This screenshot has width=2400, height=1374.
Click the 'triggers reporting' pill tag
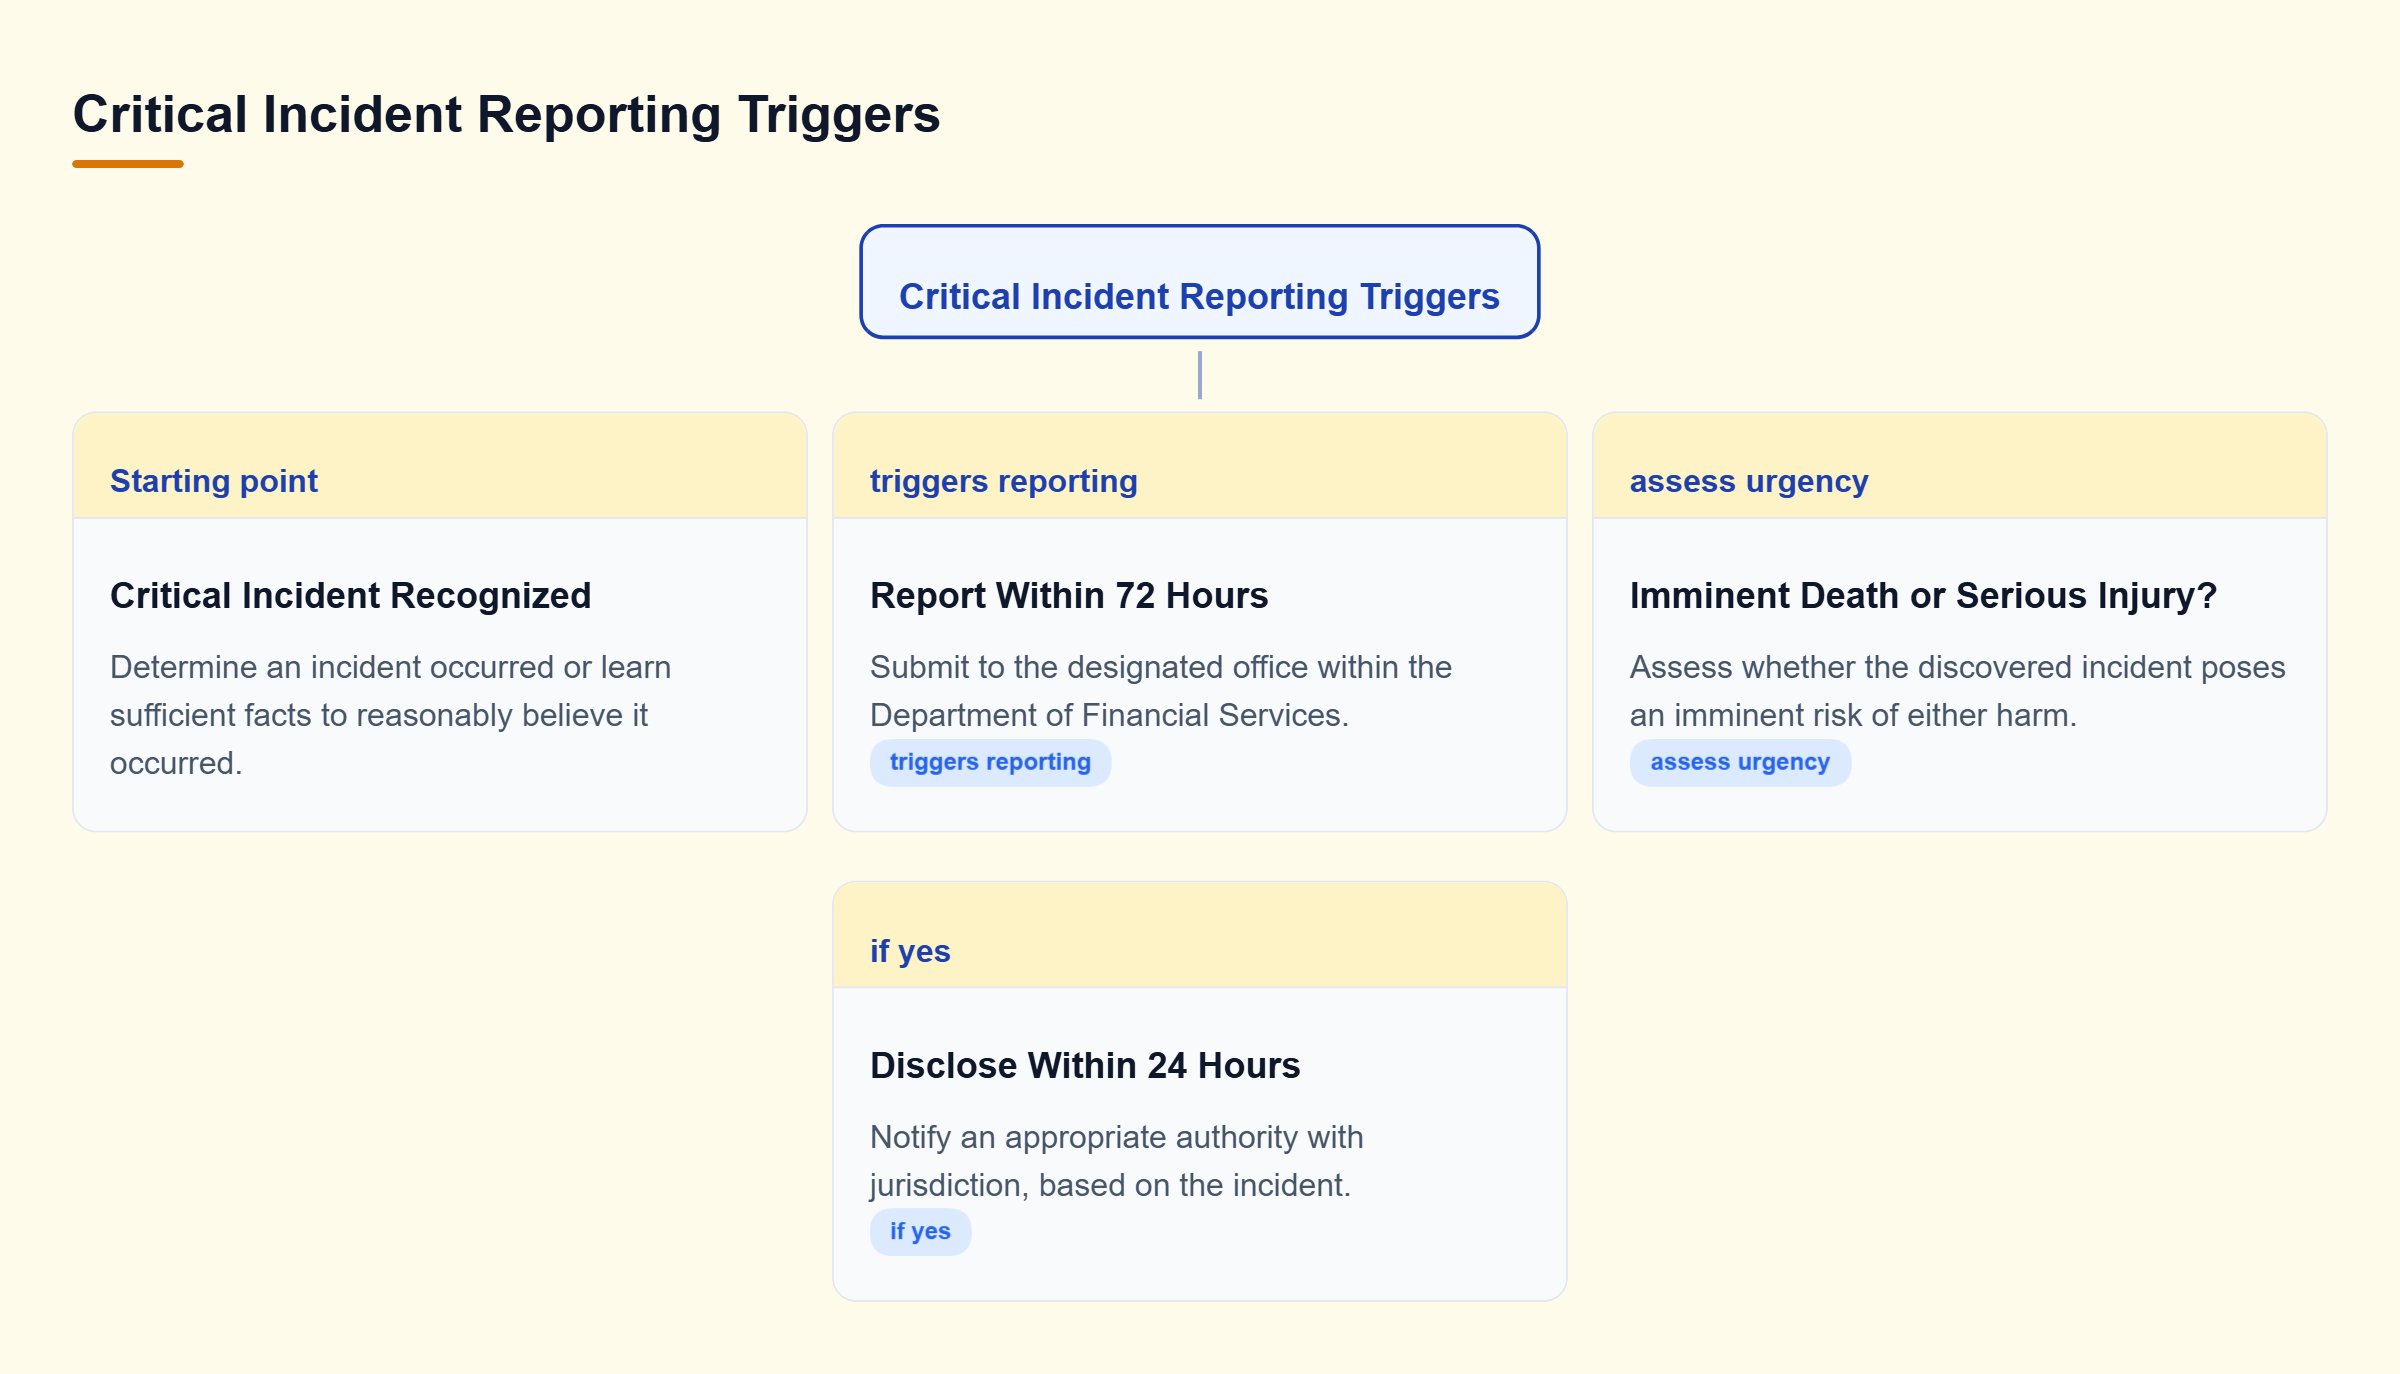pyautogui.click(x=990, y=762)
